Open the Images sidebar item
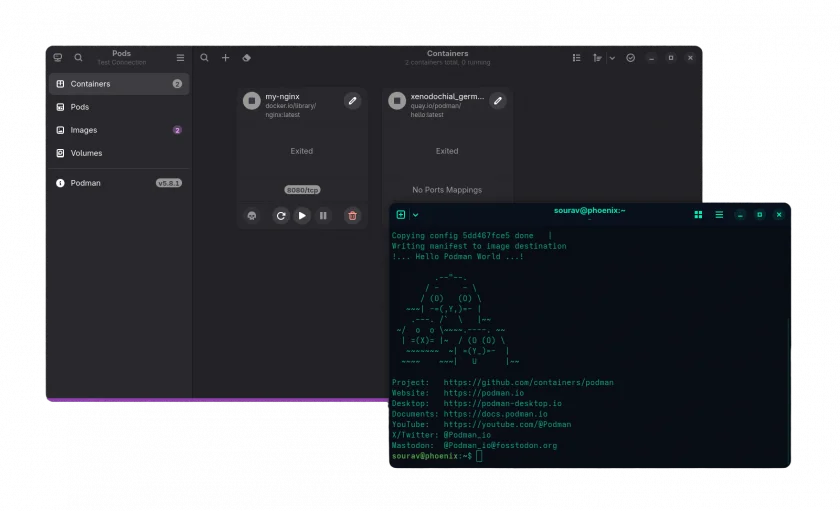The height and width of the screenshot is (511, 840). [119, 130]
